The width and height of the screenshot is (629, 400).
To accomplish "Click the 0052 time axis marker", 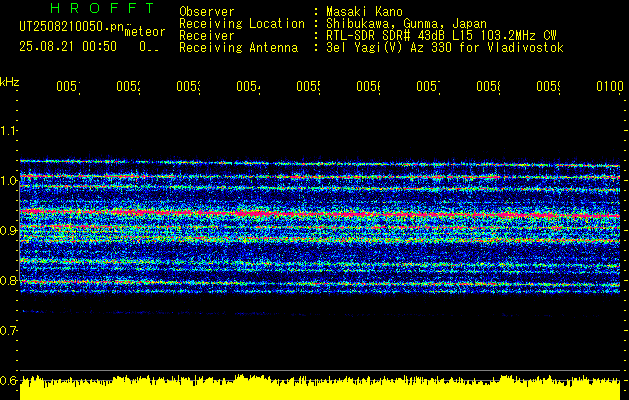I will tap(128, 87).
